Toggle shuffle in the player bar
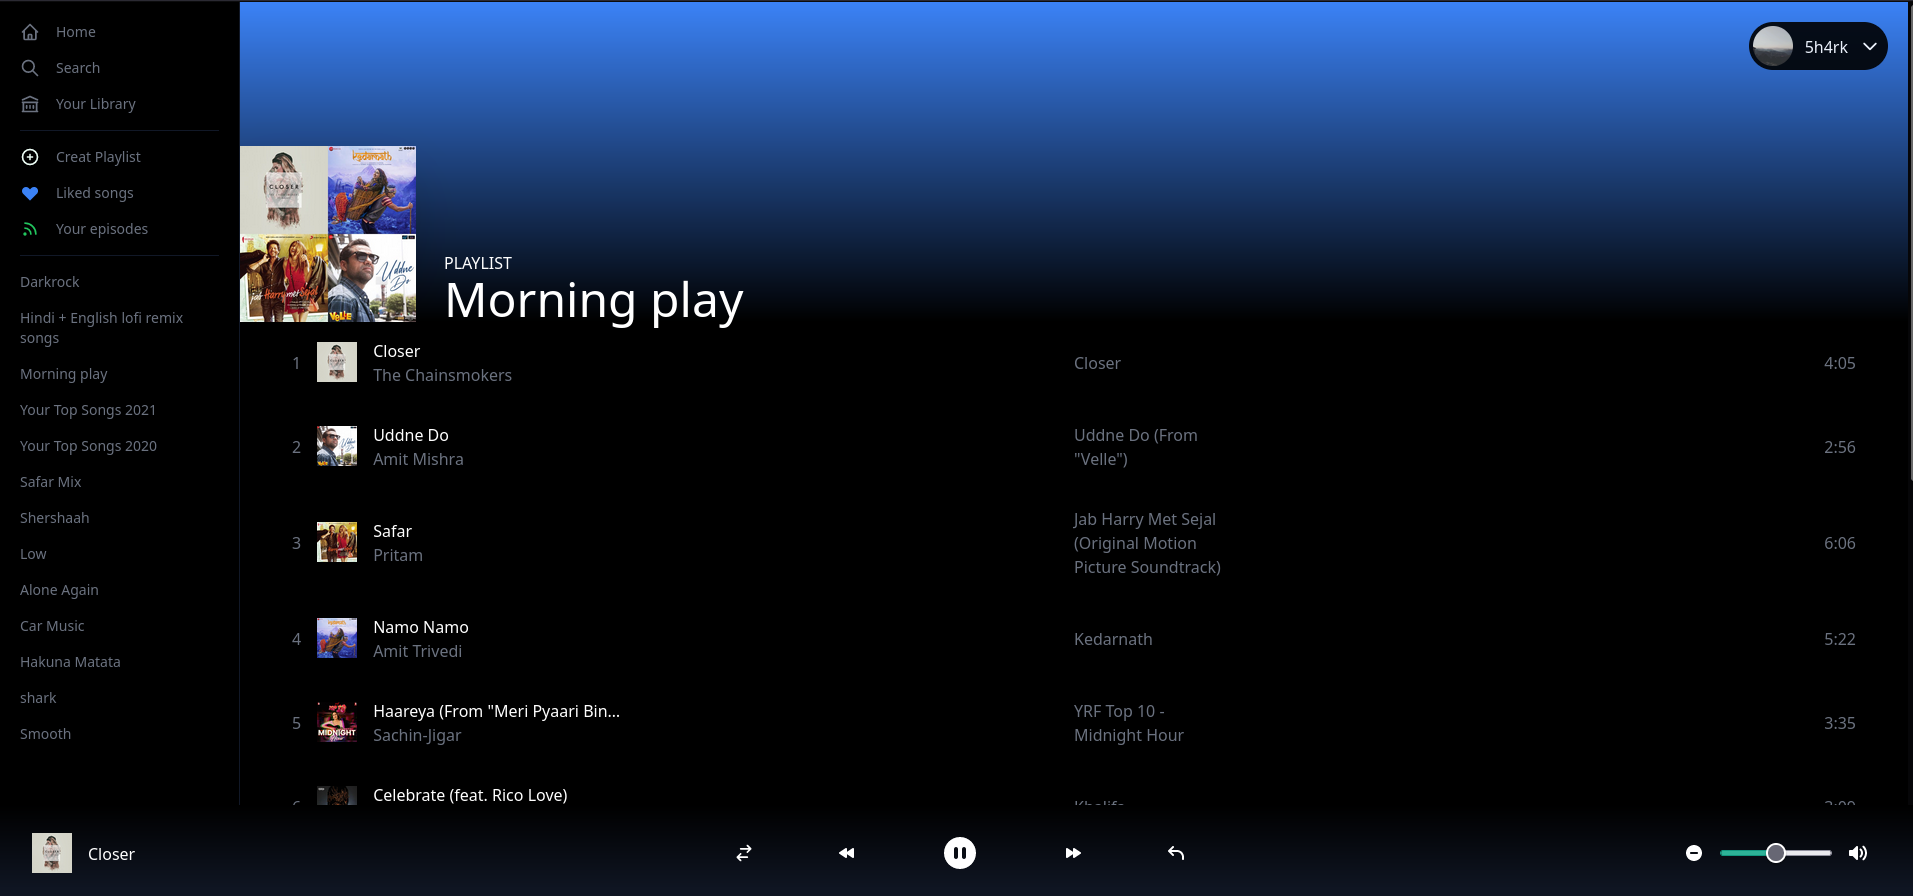Viewport: 1913px width, 896px height. point(744,853)
